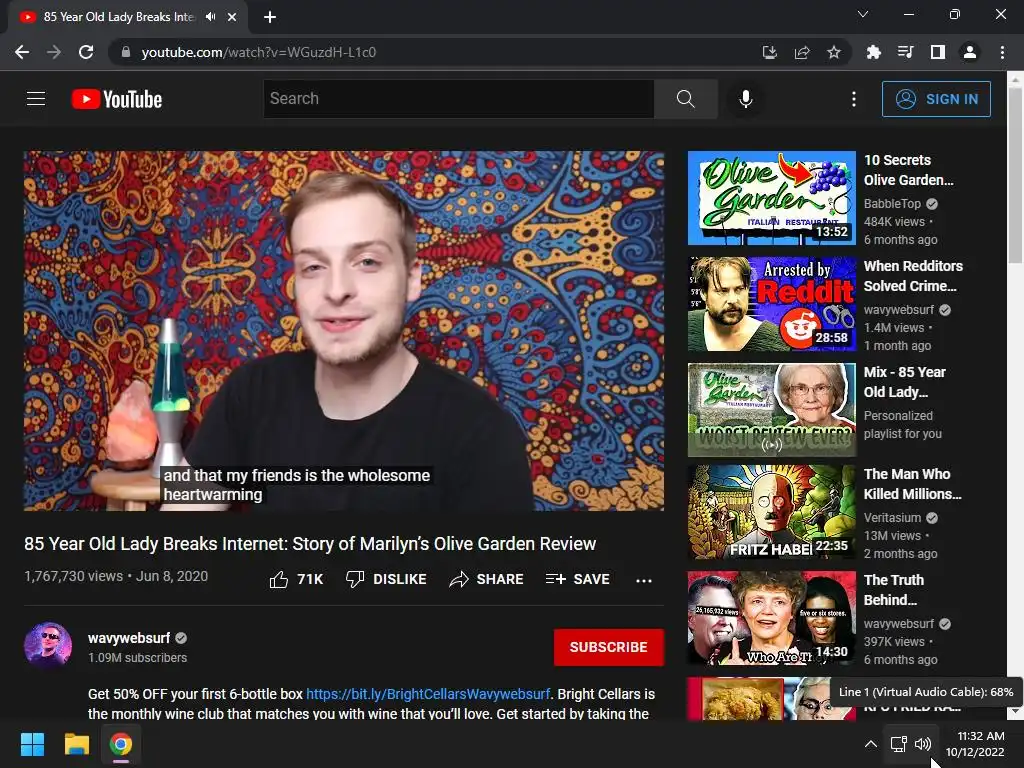Open clock showing 11:32 AM
Screen dimensions: 1024x768
pyautogui.click(x=975, y=744)
